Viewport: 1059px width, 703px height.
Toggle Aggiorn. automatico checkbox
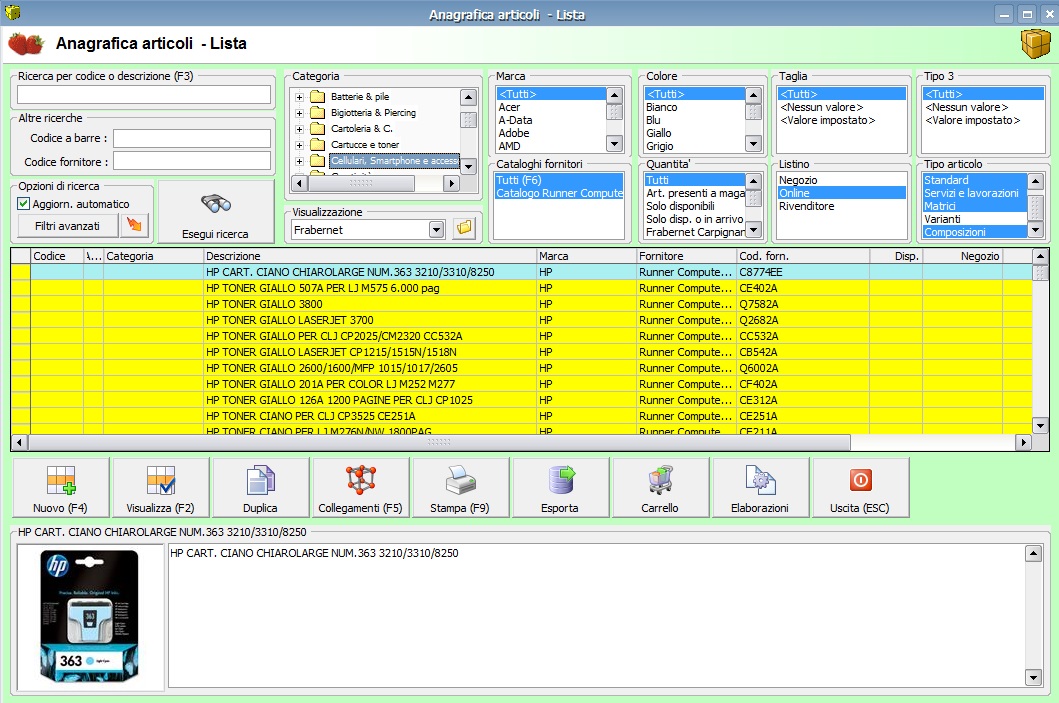[24, 204]
